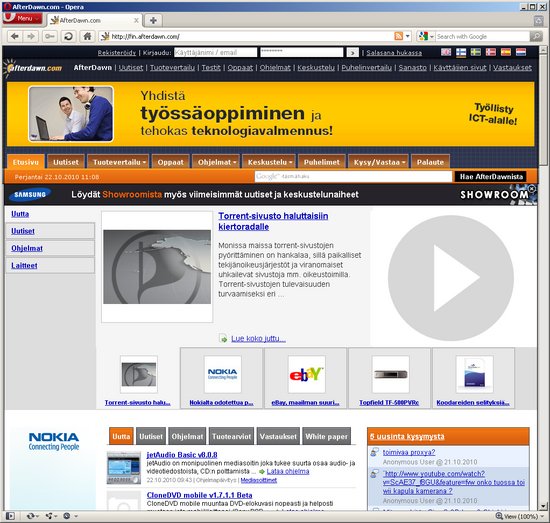Click the search magnifier button in toolbar
This screenshot has width=550, height=523.
(x=536, y=36)
